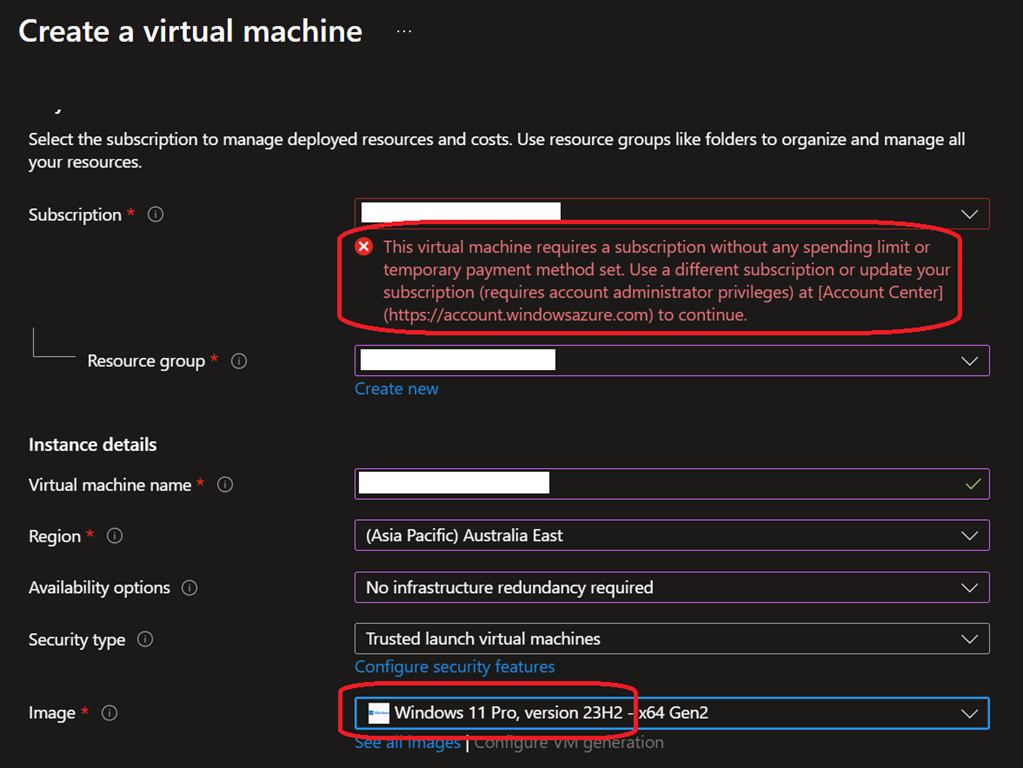Open the Availability options dropdown
This screenshot has width=1023, height=768.
968,588
